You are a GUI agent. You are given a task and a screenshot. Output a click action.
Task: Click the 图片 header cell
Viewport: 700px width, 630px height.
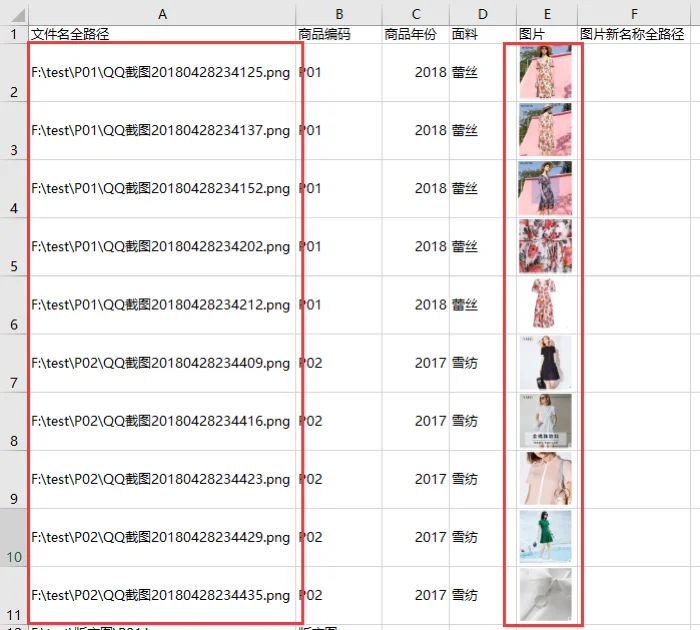click(547, 34)
